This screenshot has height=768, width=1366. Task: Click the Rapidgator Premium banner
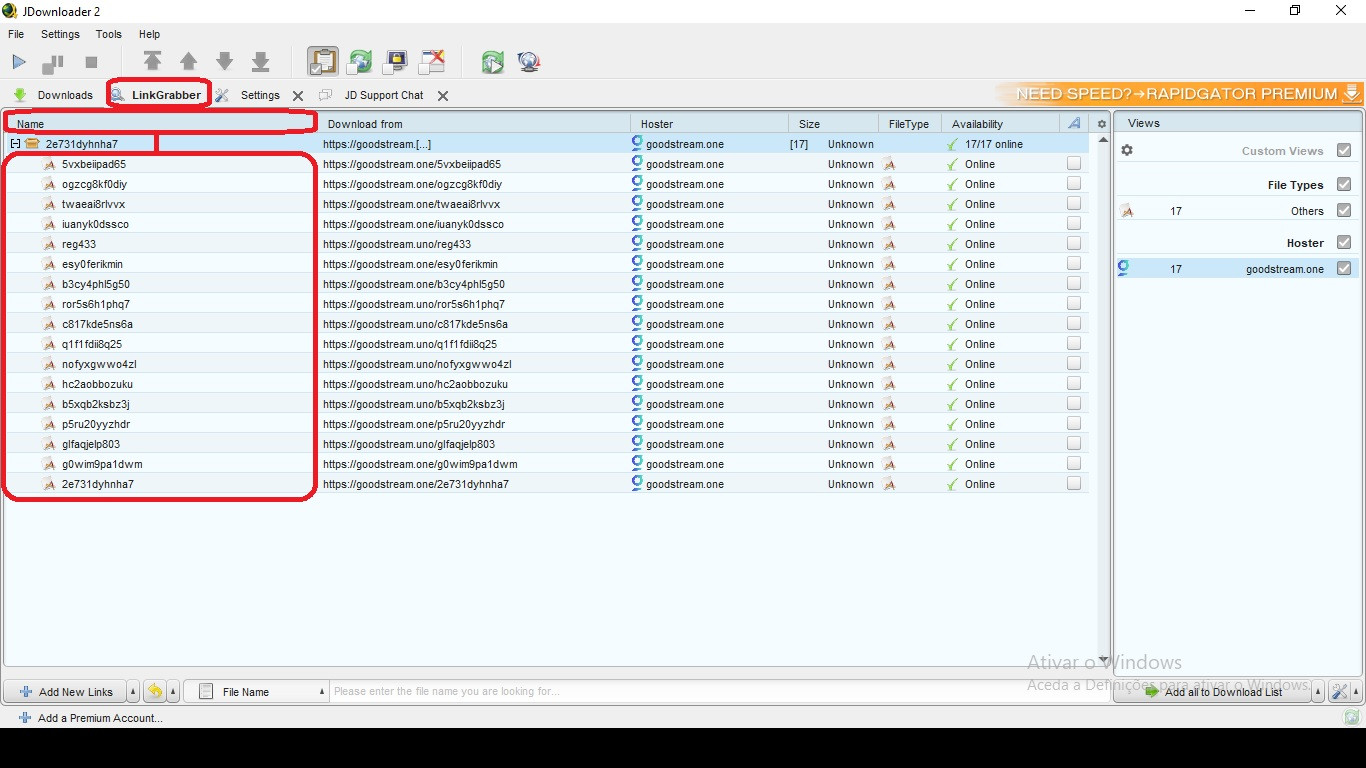(1180, 94)
